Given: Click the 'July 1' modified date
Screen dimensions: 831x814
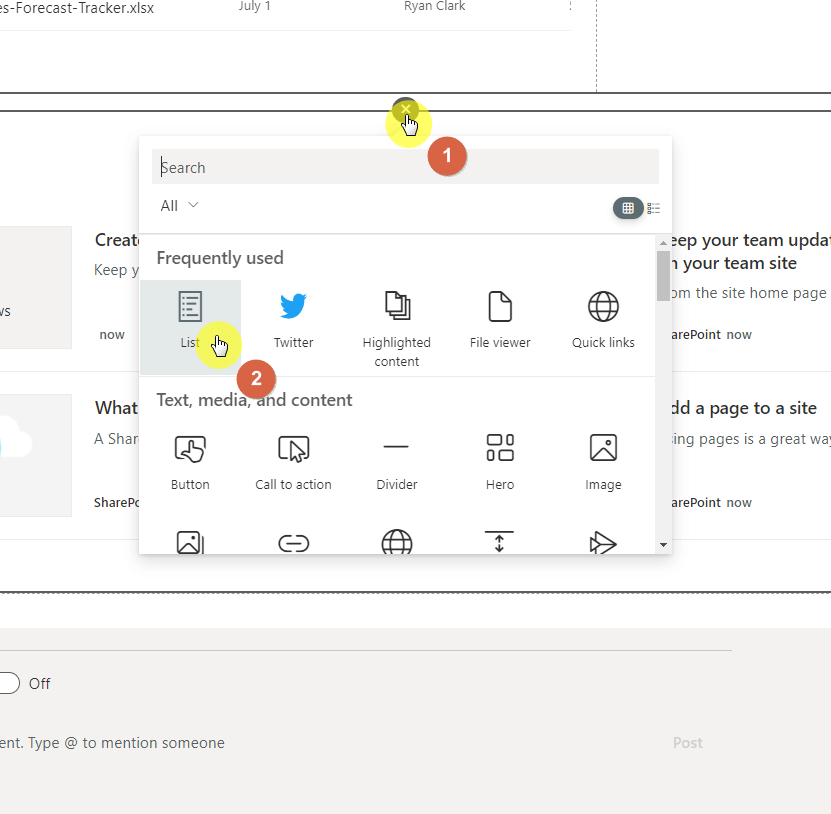Looking at the screenshot, I should point(255,6).
